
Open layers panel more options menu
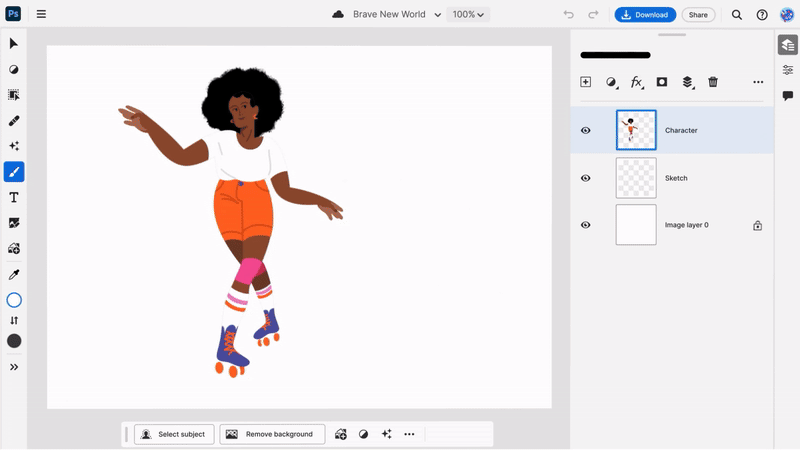click(x=758, y=82)
